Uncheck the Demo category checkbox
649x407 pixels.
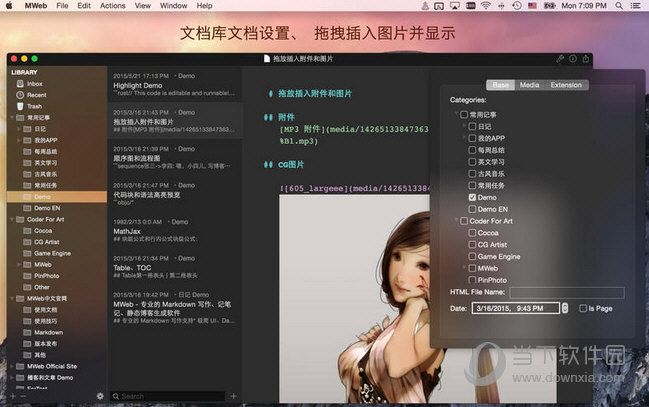(472, 197)
